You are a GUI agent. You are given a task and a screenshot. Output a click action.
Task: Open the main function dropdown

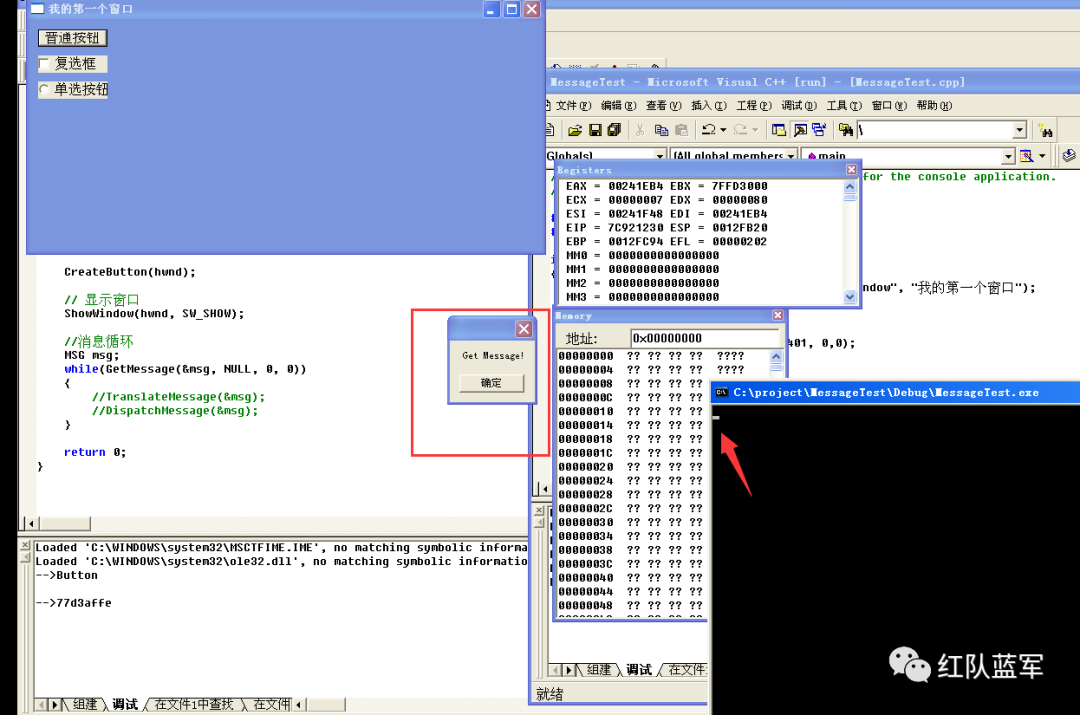pyautogui.click(x=1008, y=156)
